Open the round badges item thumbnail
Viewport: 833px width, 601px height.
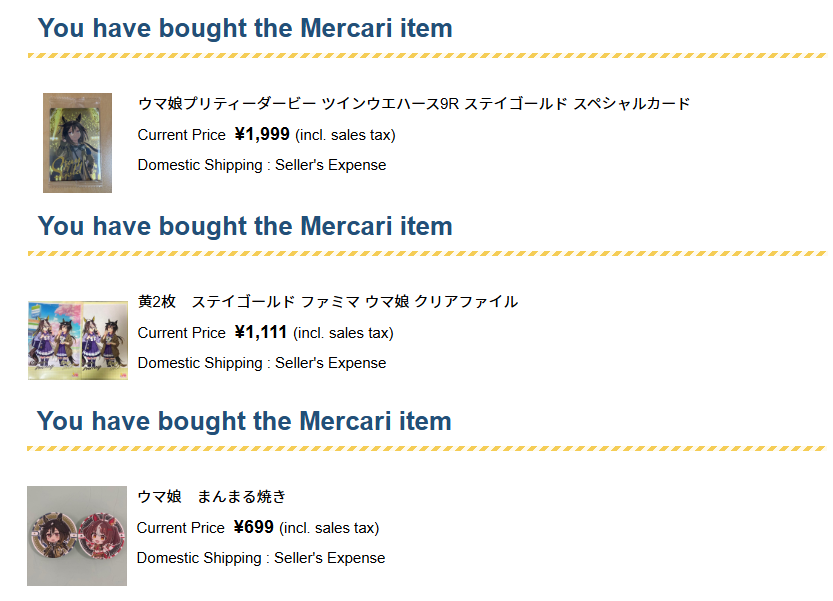(77, 535)
